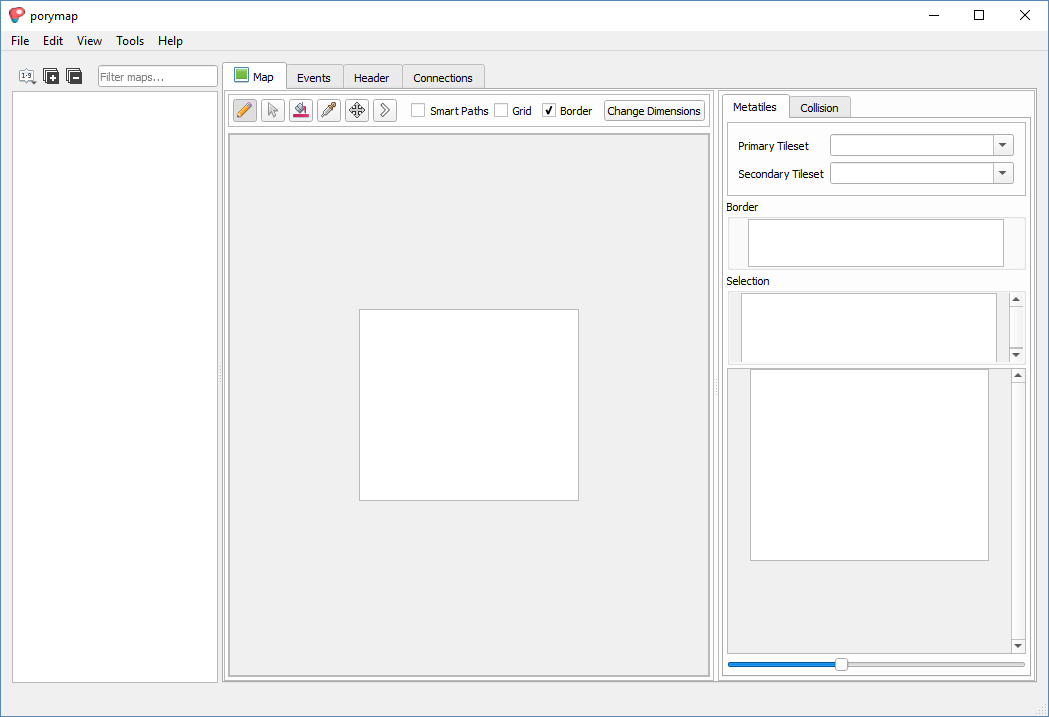Switch to the Connections tab

[443, 78]
